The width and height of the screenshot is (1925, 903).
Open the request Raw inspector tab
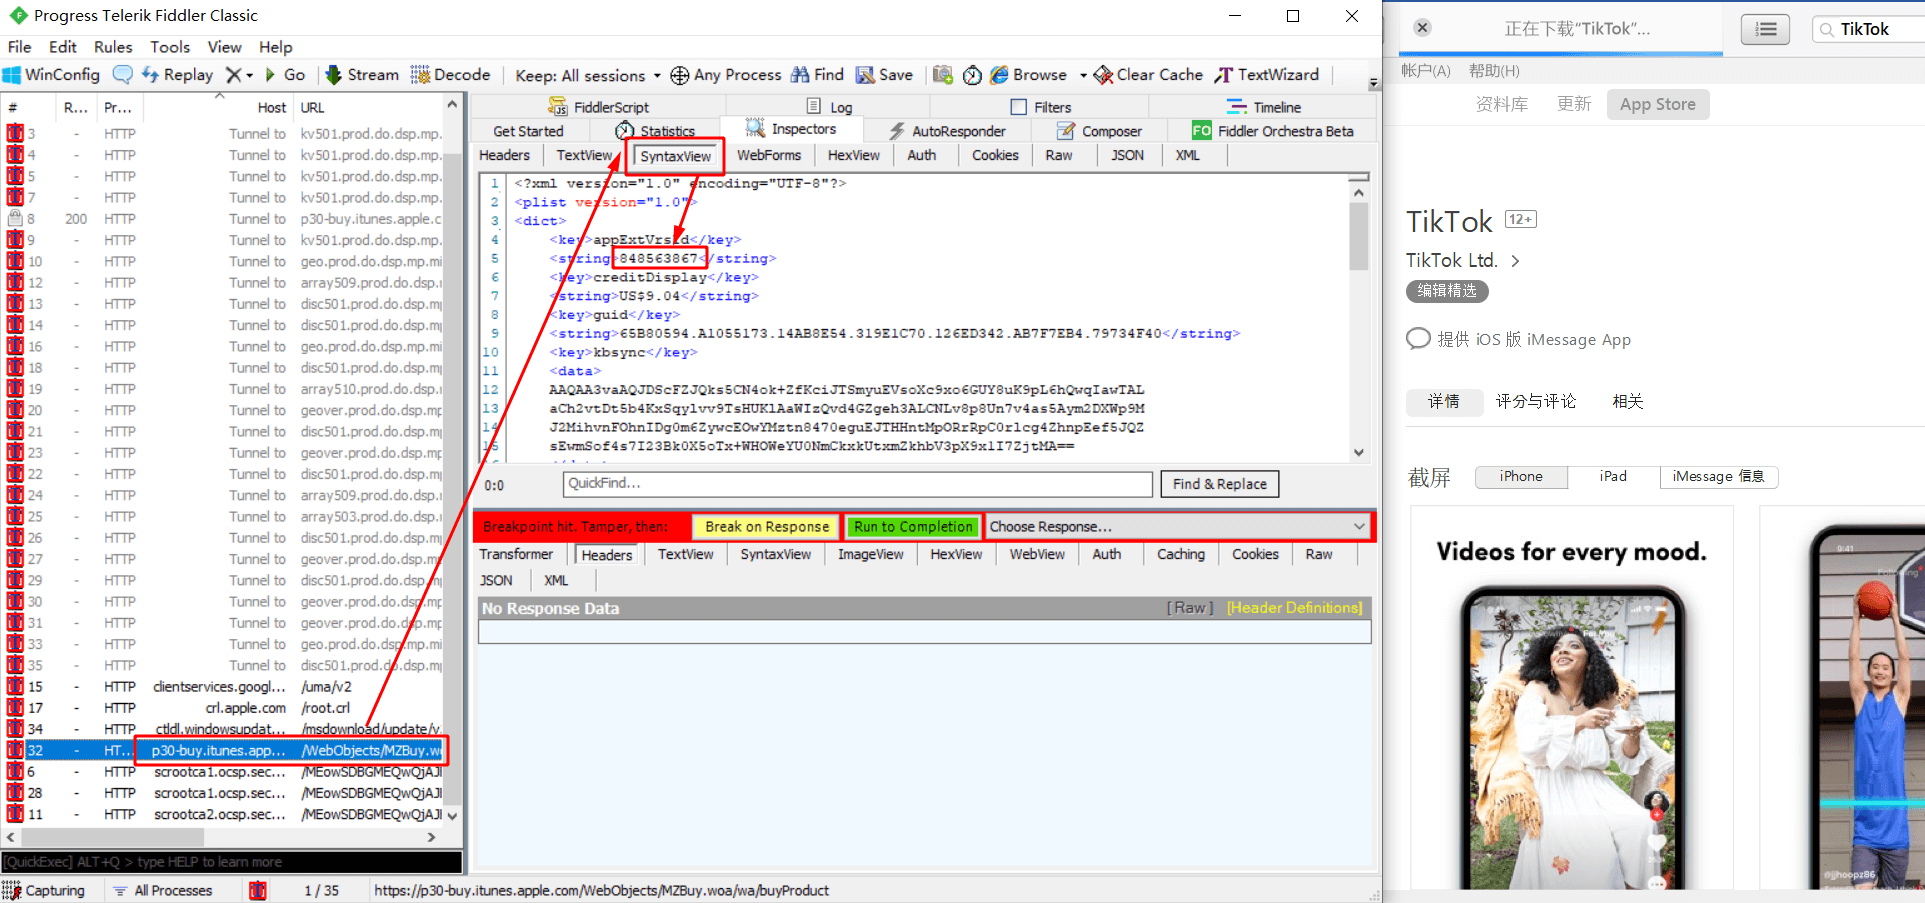pyautogui.click(x=1059, y=155)
